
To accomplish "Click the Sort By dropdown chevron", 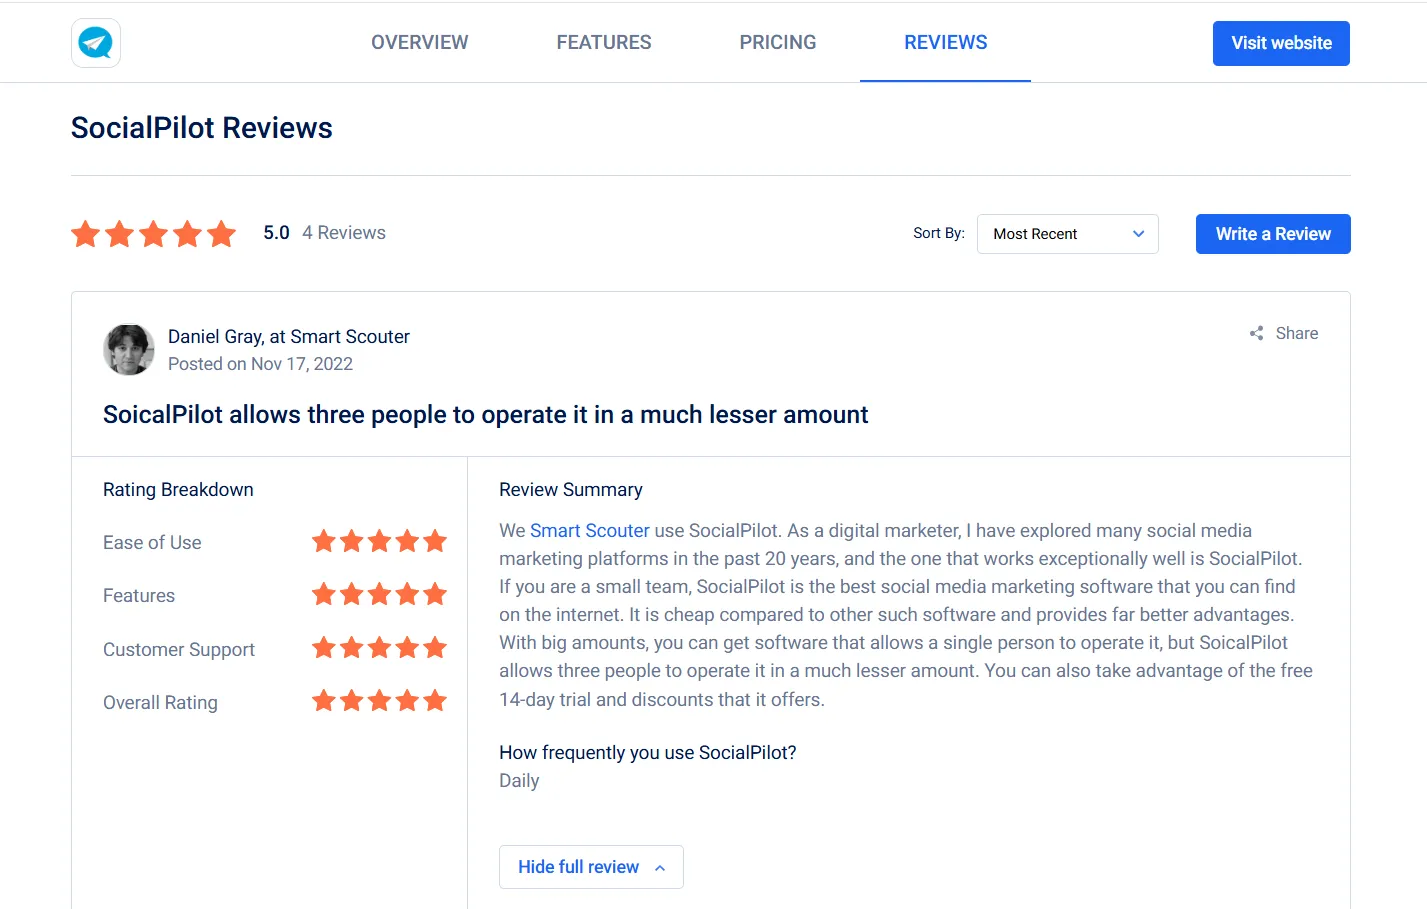I will coord(1138,233).
